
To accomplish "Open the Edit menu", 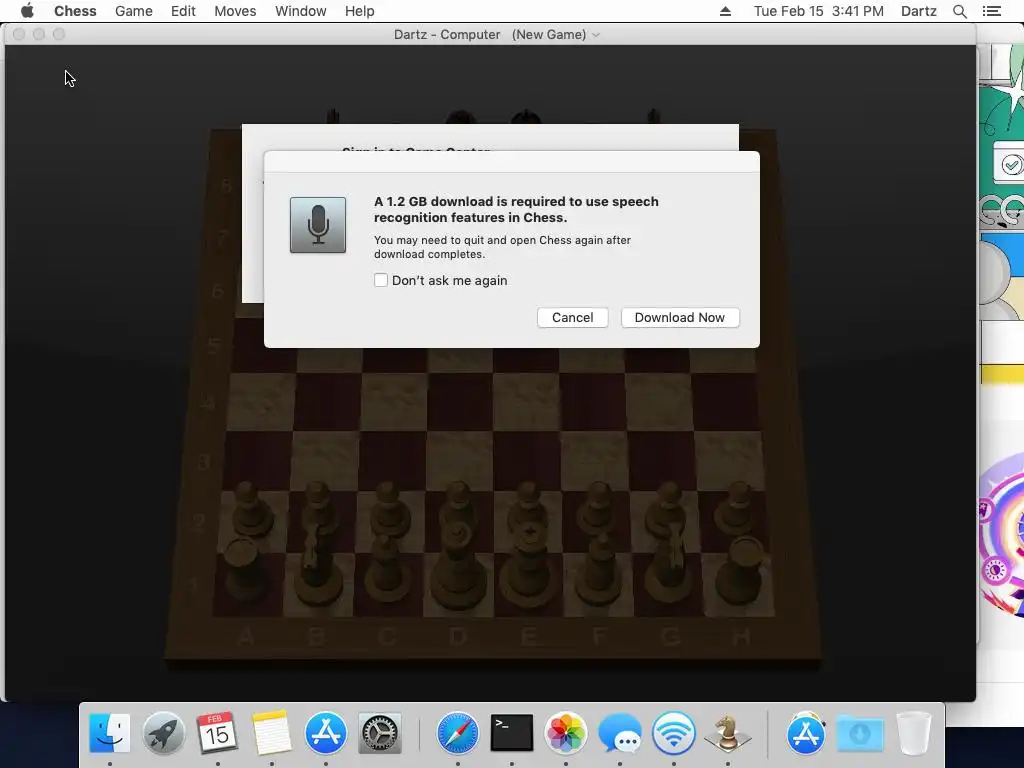I will [183, 11].
